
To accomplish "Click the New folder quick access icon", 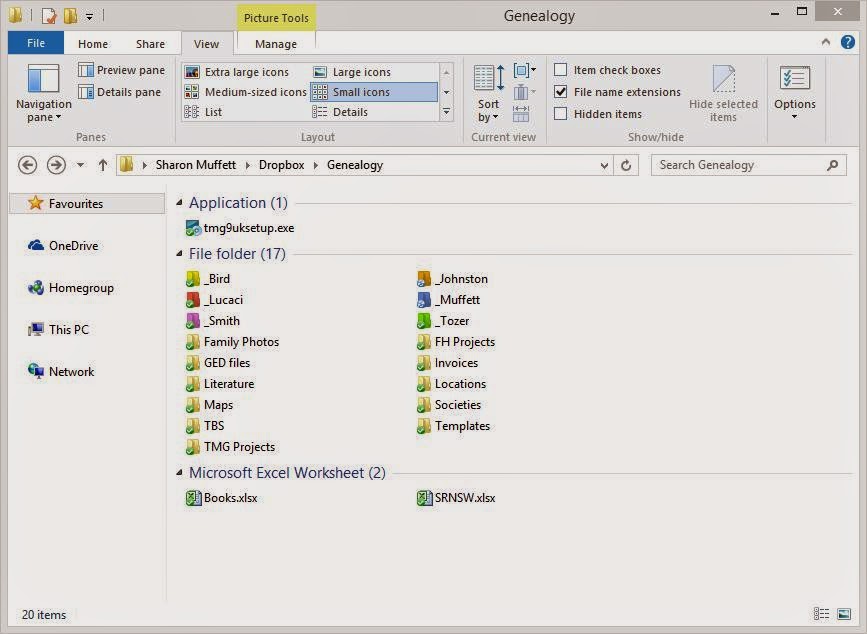I will pyautogui.click(x=70, y=15).
